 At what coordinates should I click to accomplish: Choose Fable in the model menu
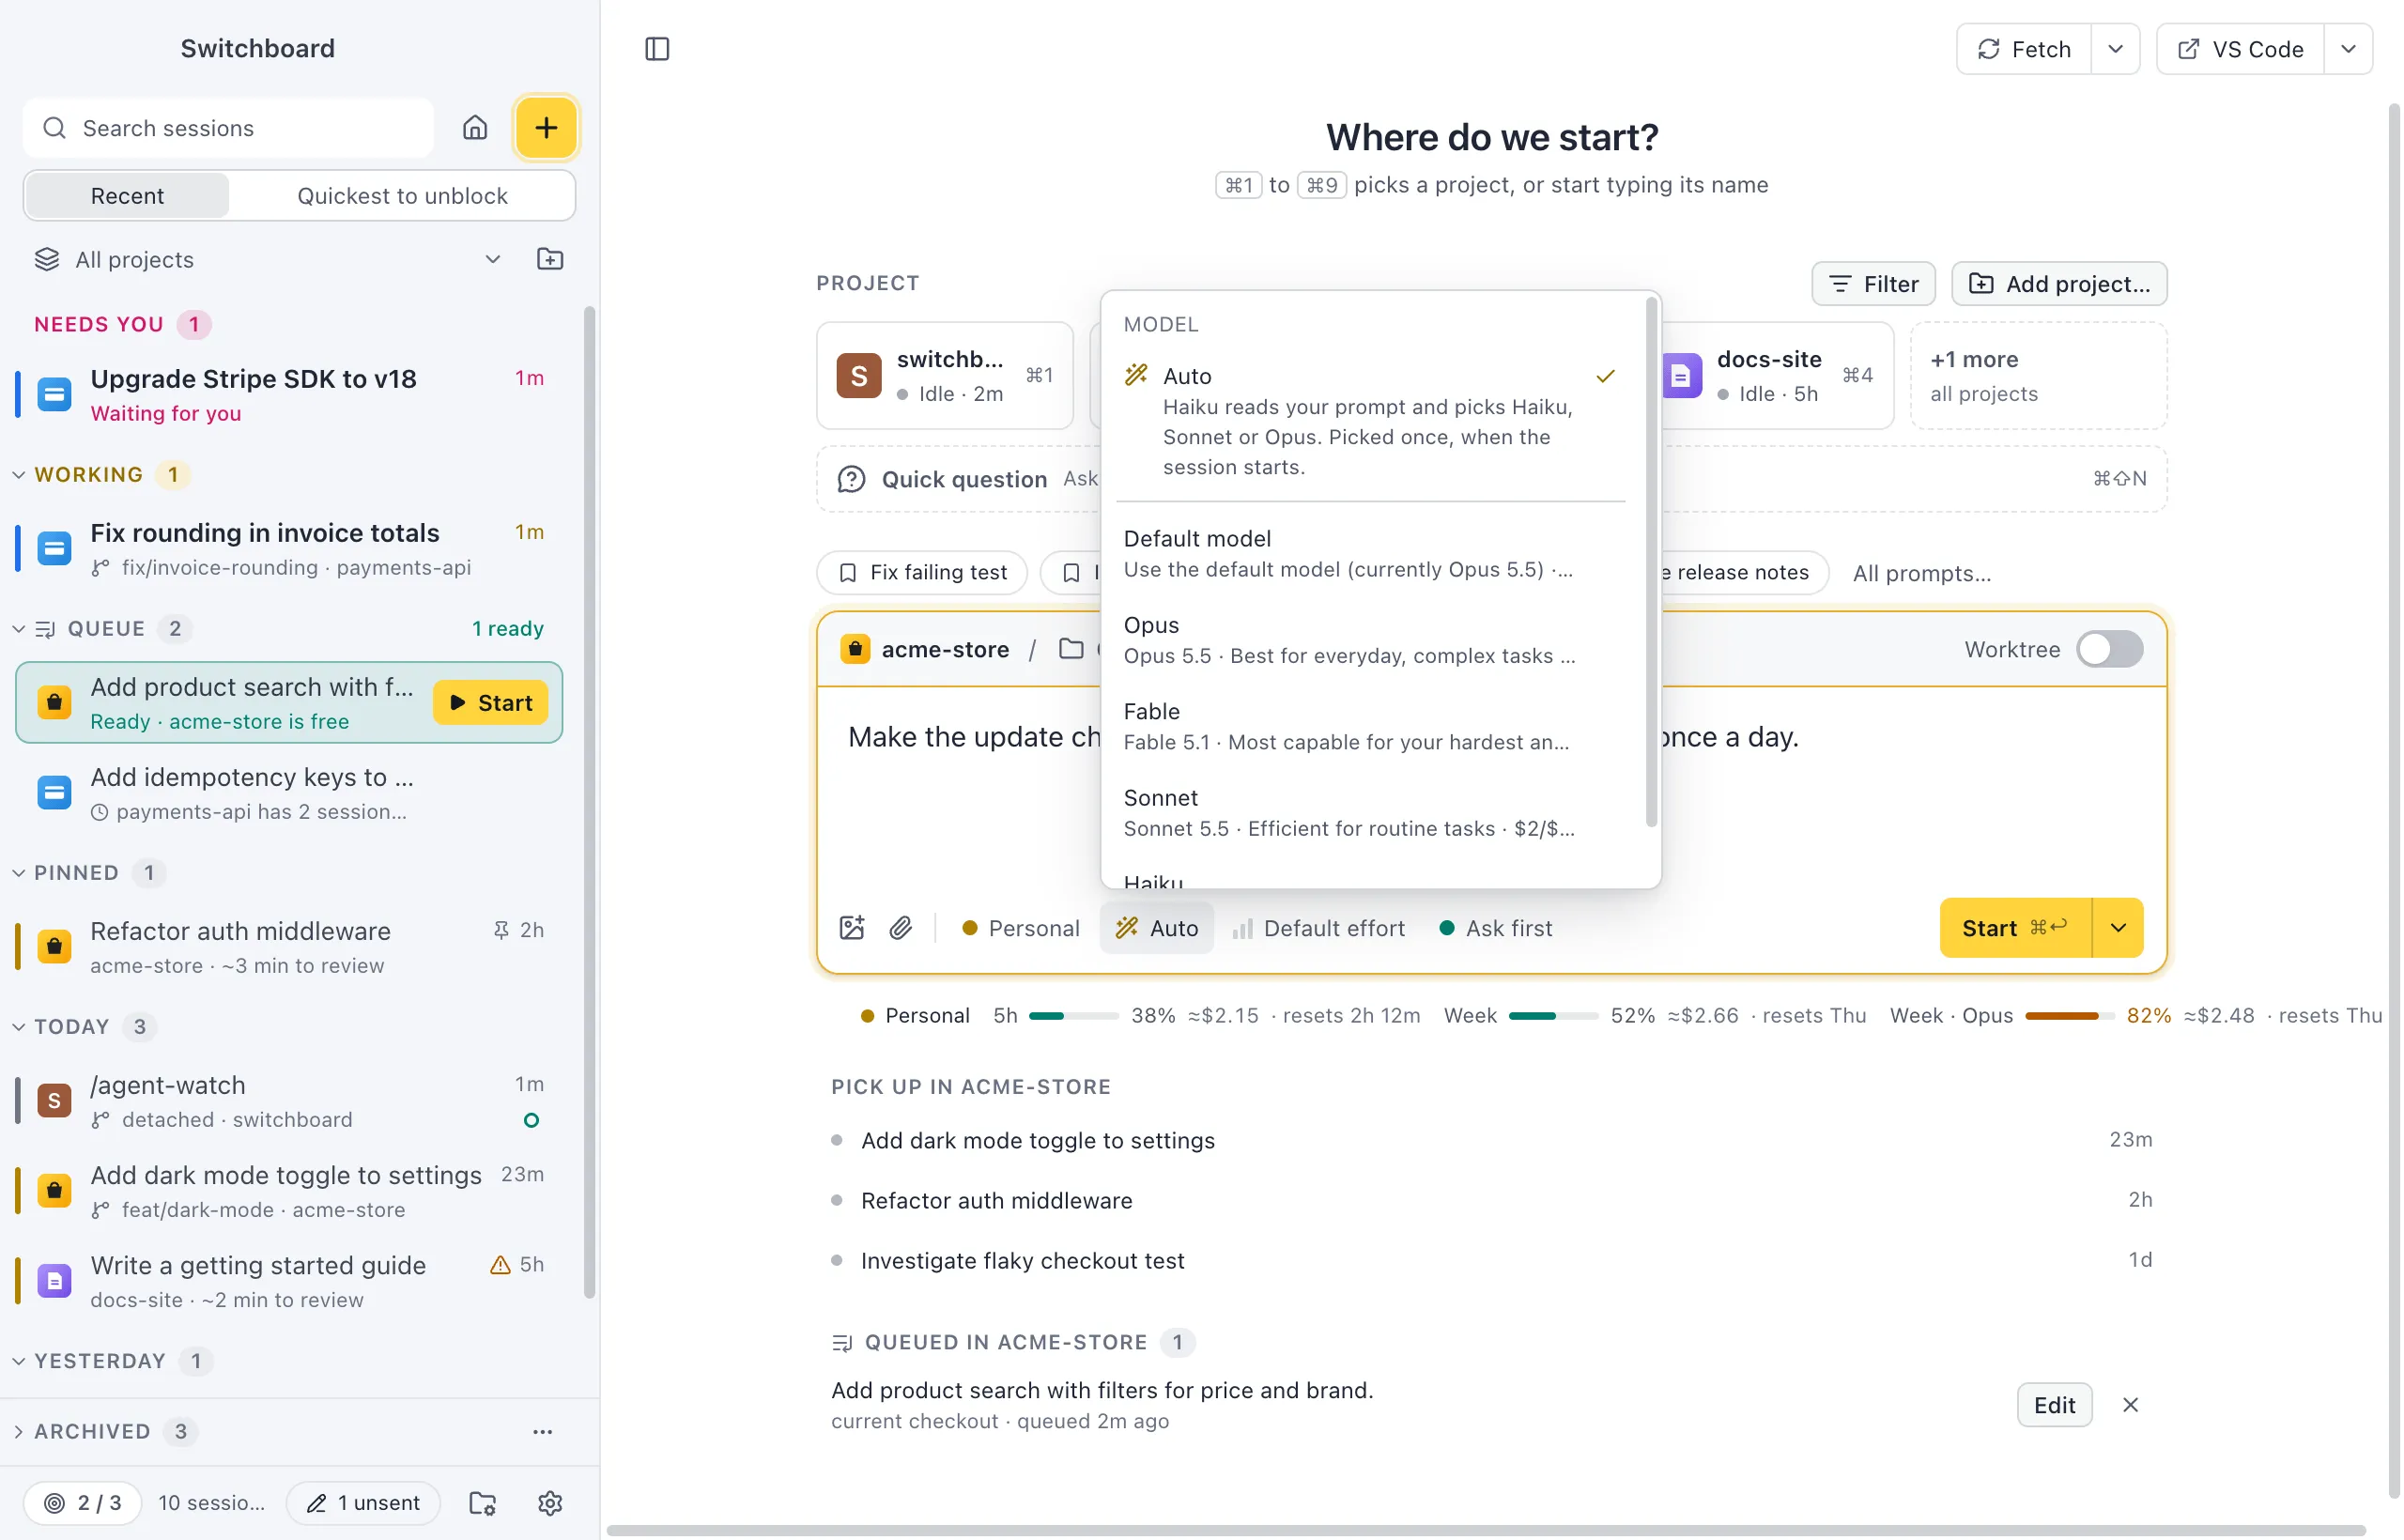(x=1371, y=726)
